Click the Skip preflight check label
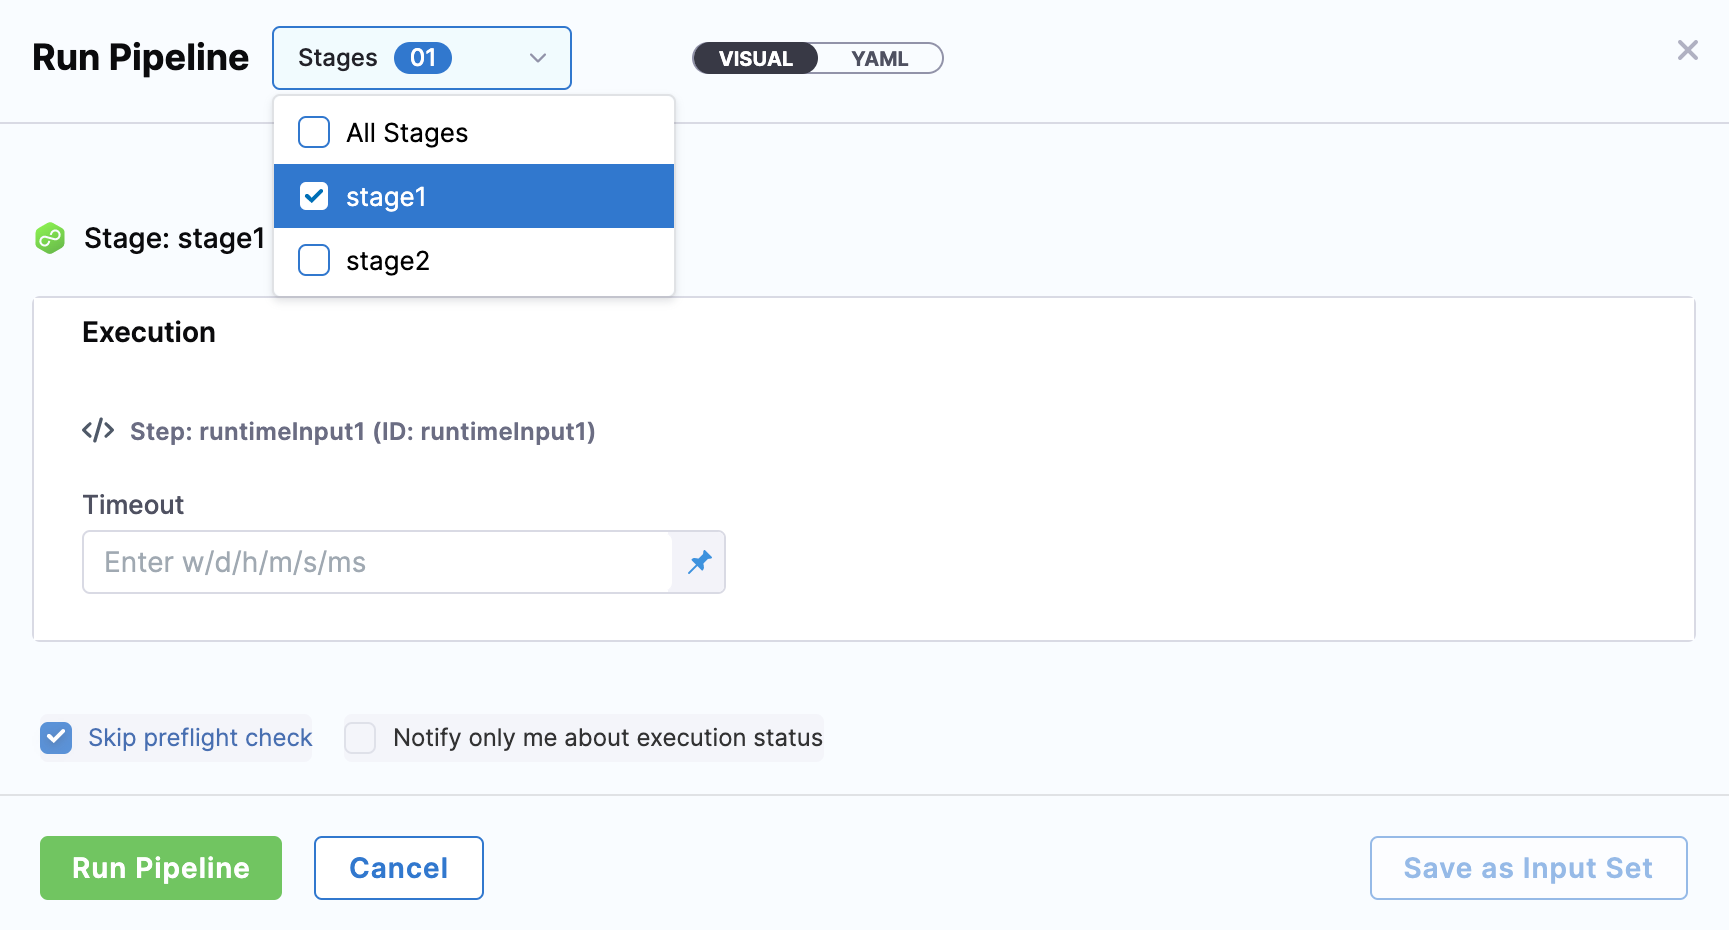Screen dimensions: 1729x930 click(200, 738)
